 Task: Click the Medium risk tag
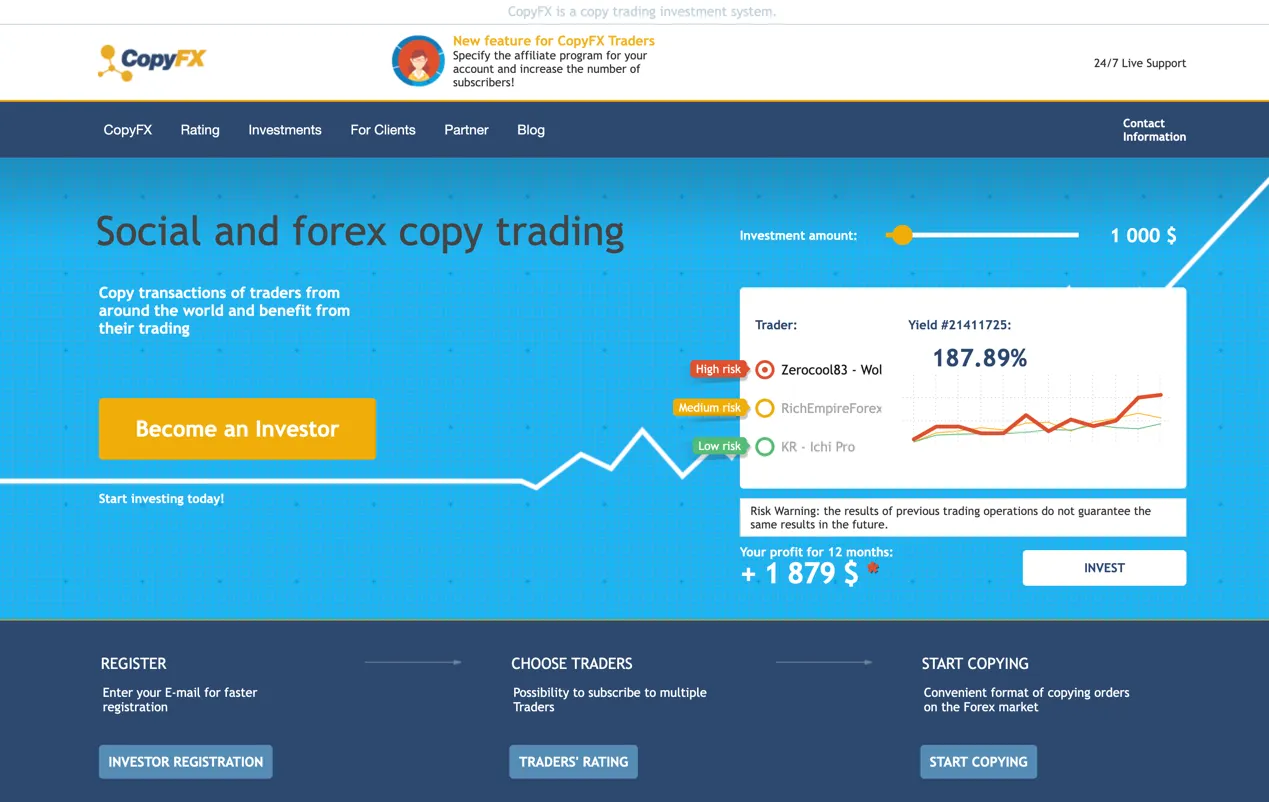pos(710,408)
